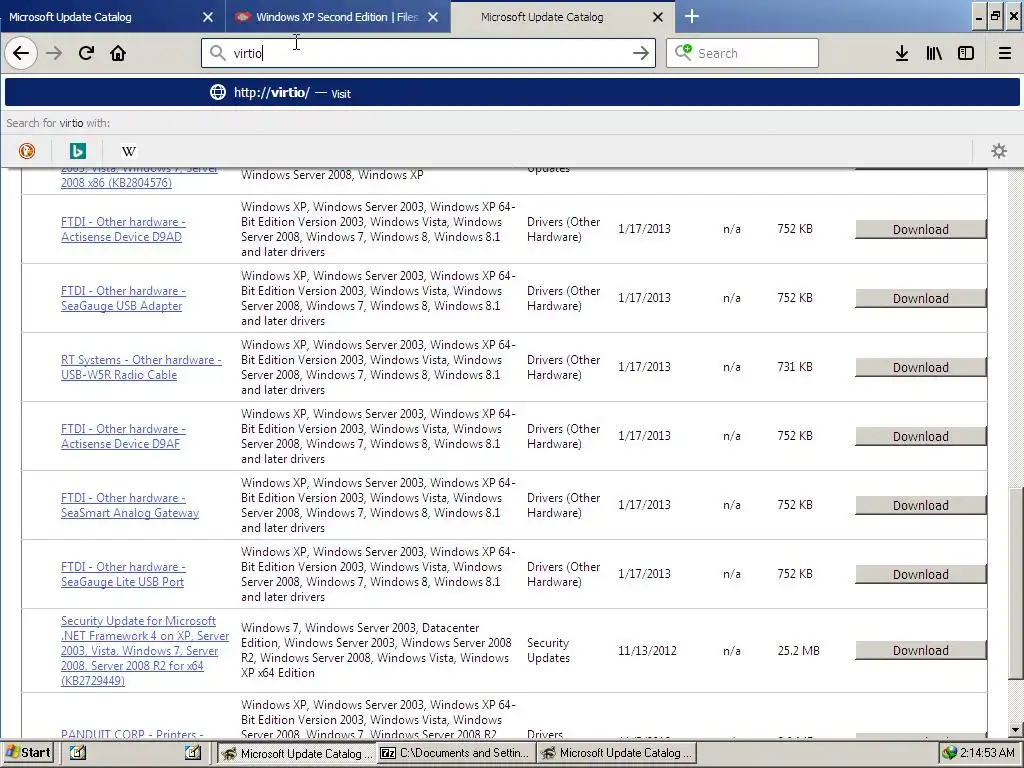Click the forward navigation arrow

coord(54,53)
